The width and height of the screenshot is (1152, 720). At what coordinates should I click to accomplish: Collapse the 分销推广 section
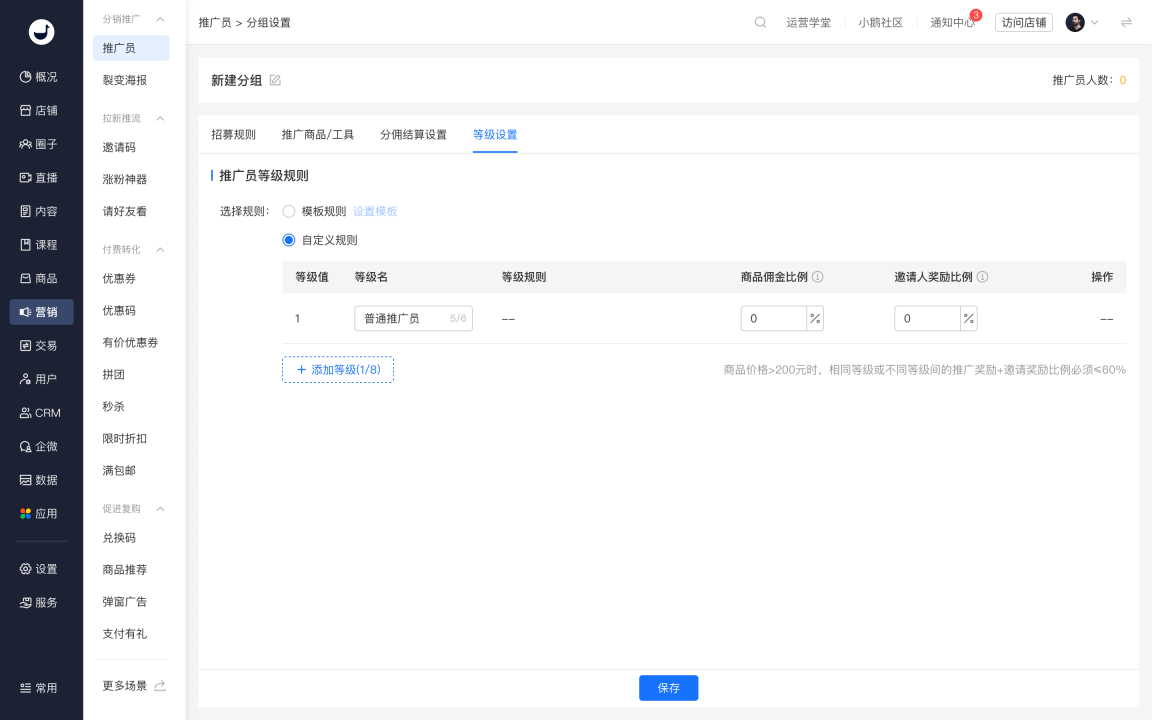click(160, 19)
